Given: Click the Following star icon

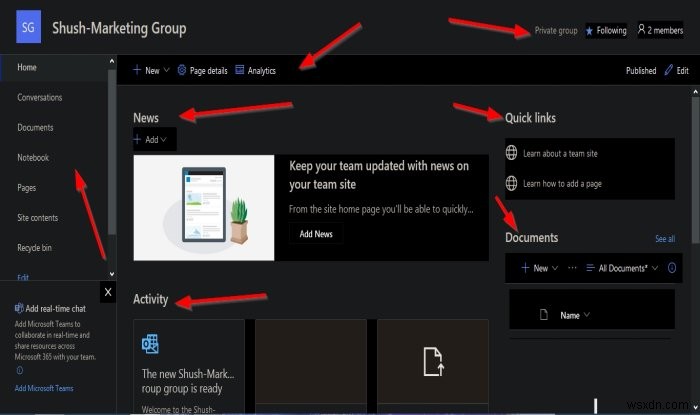Looking at the screenshot, I should [589, 31].
